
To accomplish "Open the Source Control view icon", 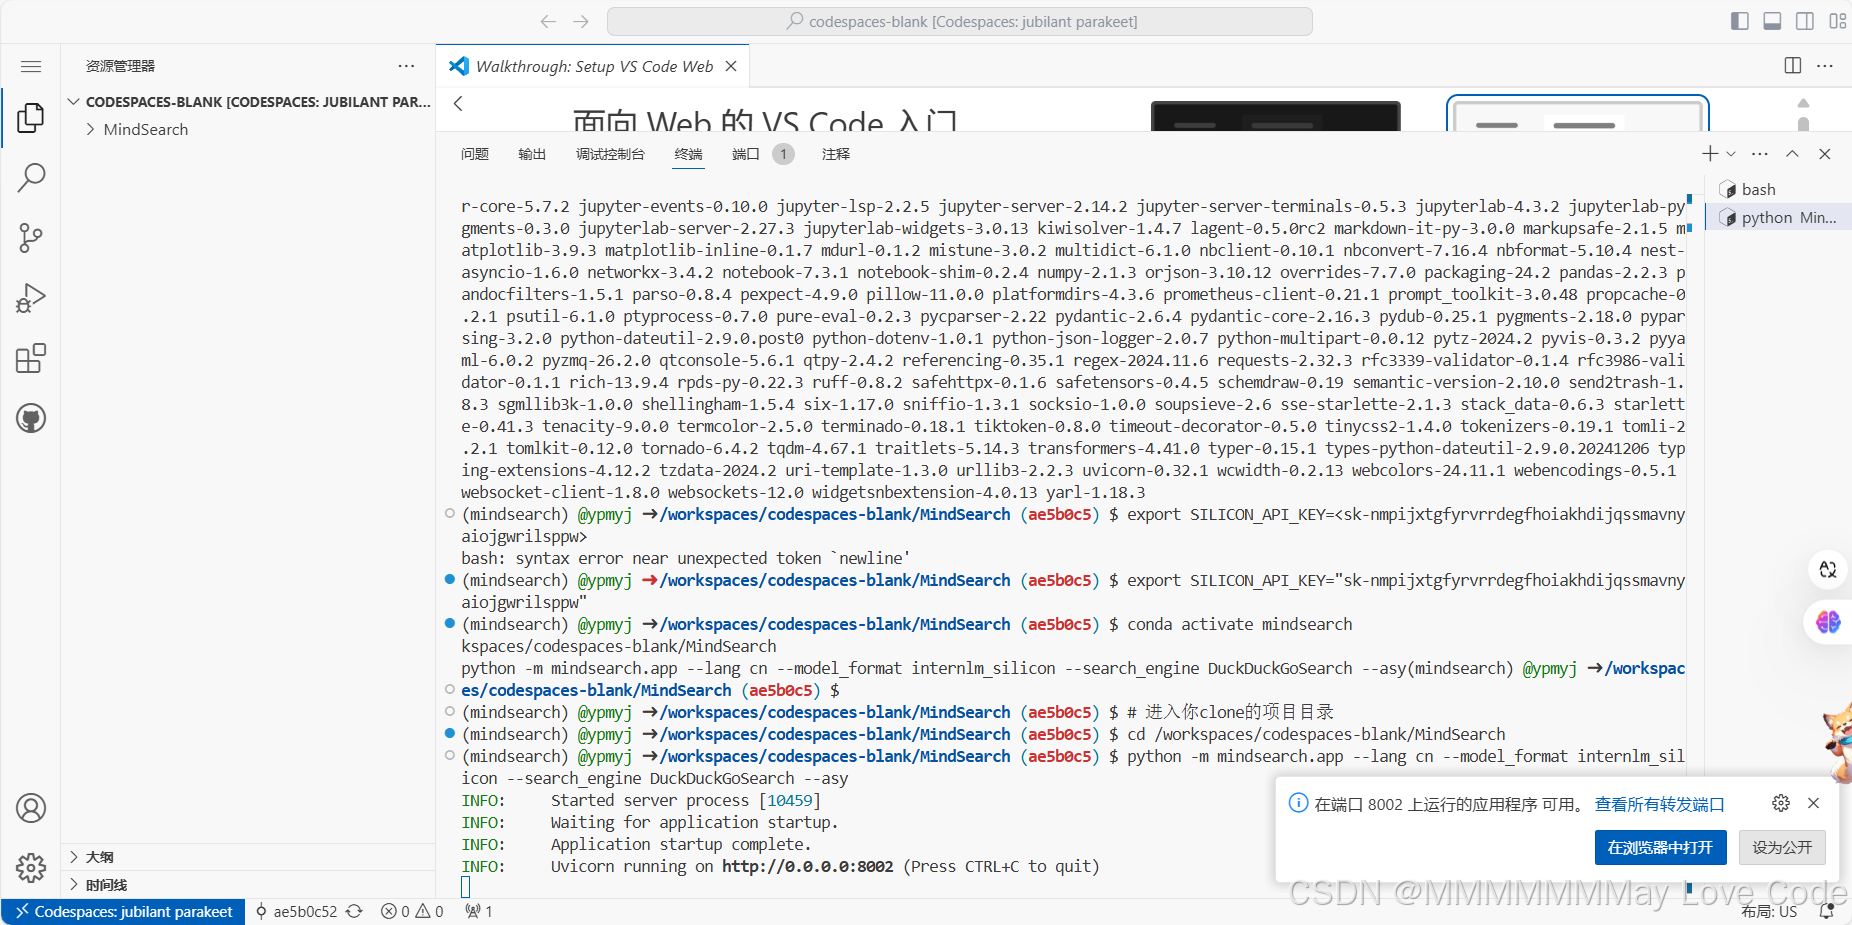I will pos(30,237).
